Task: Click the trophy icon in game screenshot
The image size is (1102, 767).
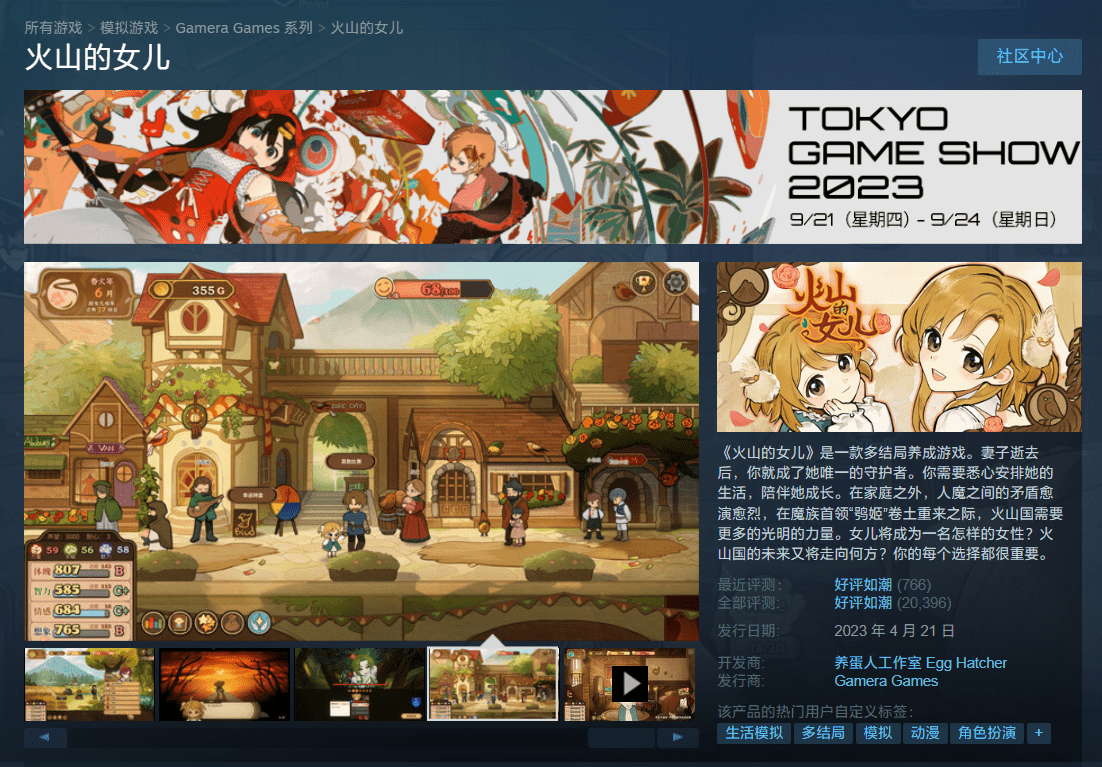Action: pos(642,283)
